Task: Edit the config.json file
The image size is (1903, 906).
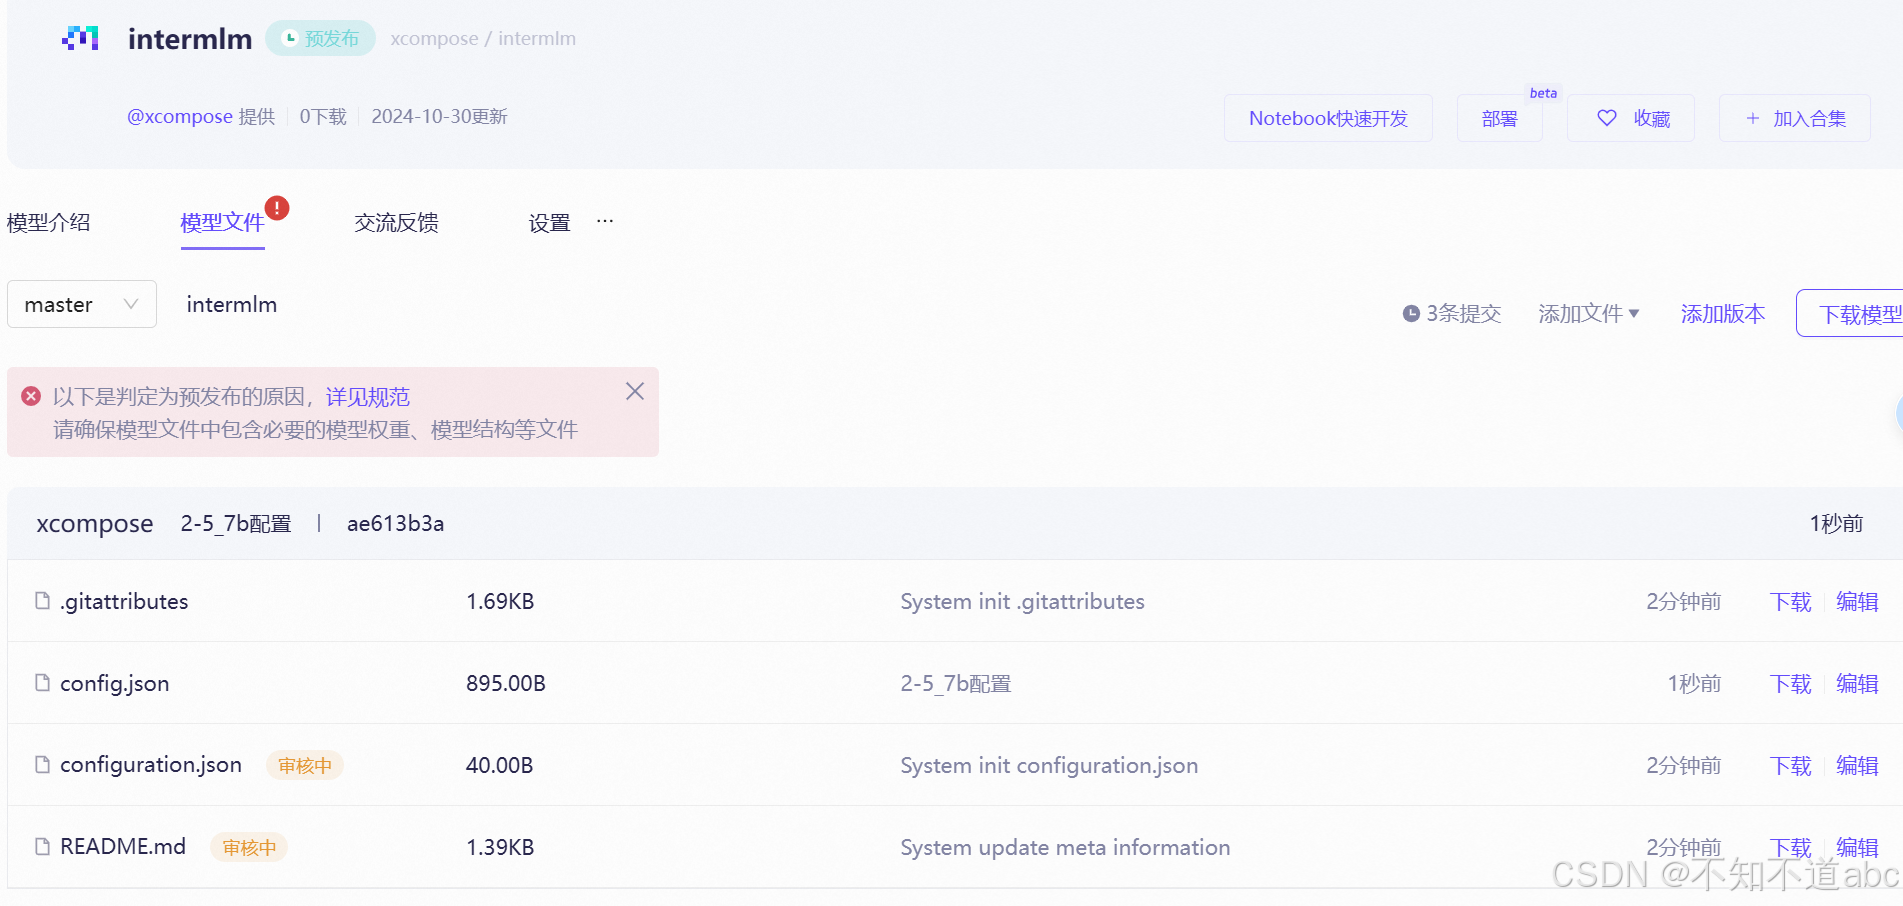Action: 1857,683
